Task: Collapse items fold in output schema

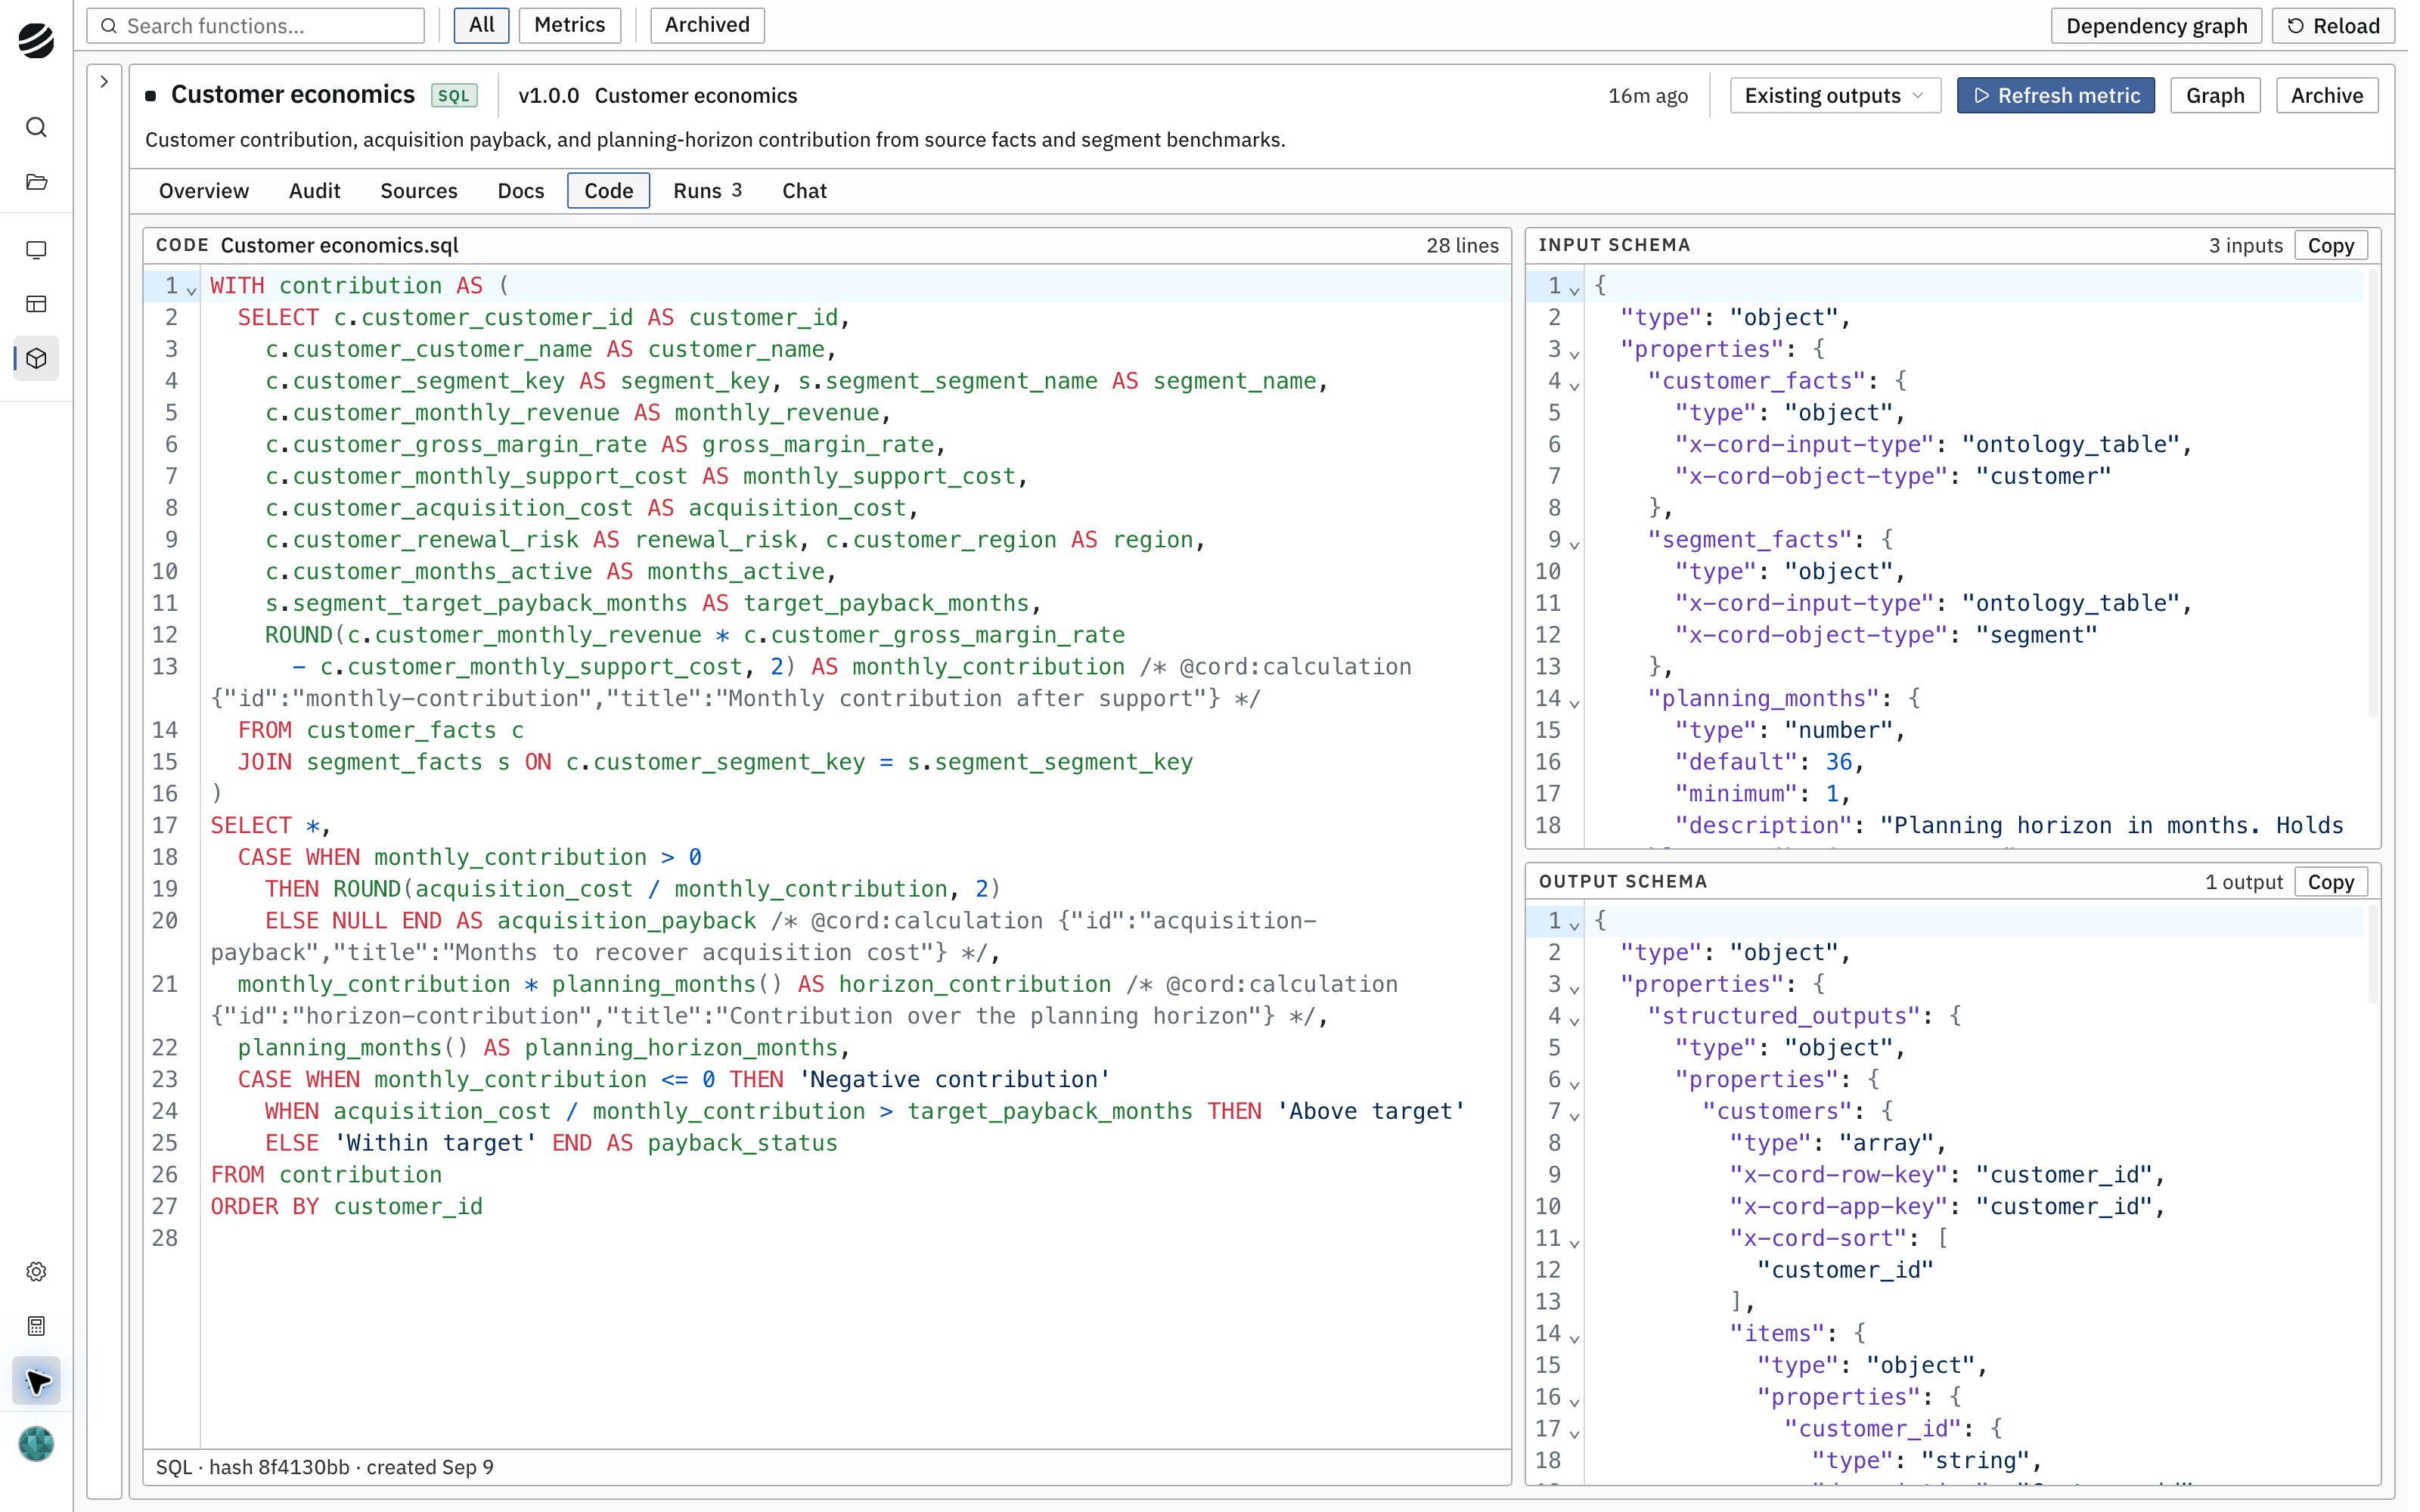Action: pyautogui.click(x=1574, y=1337)
